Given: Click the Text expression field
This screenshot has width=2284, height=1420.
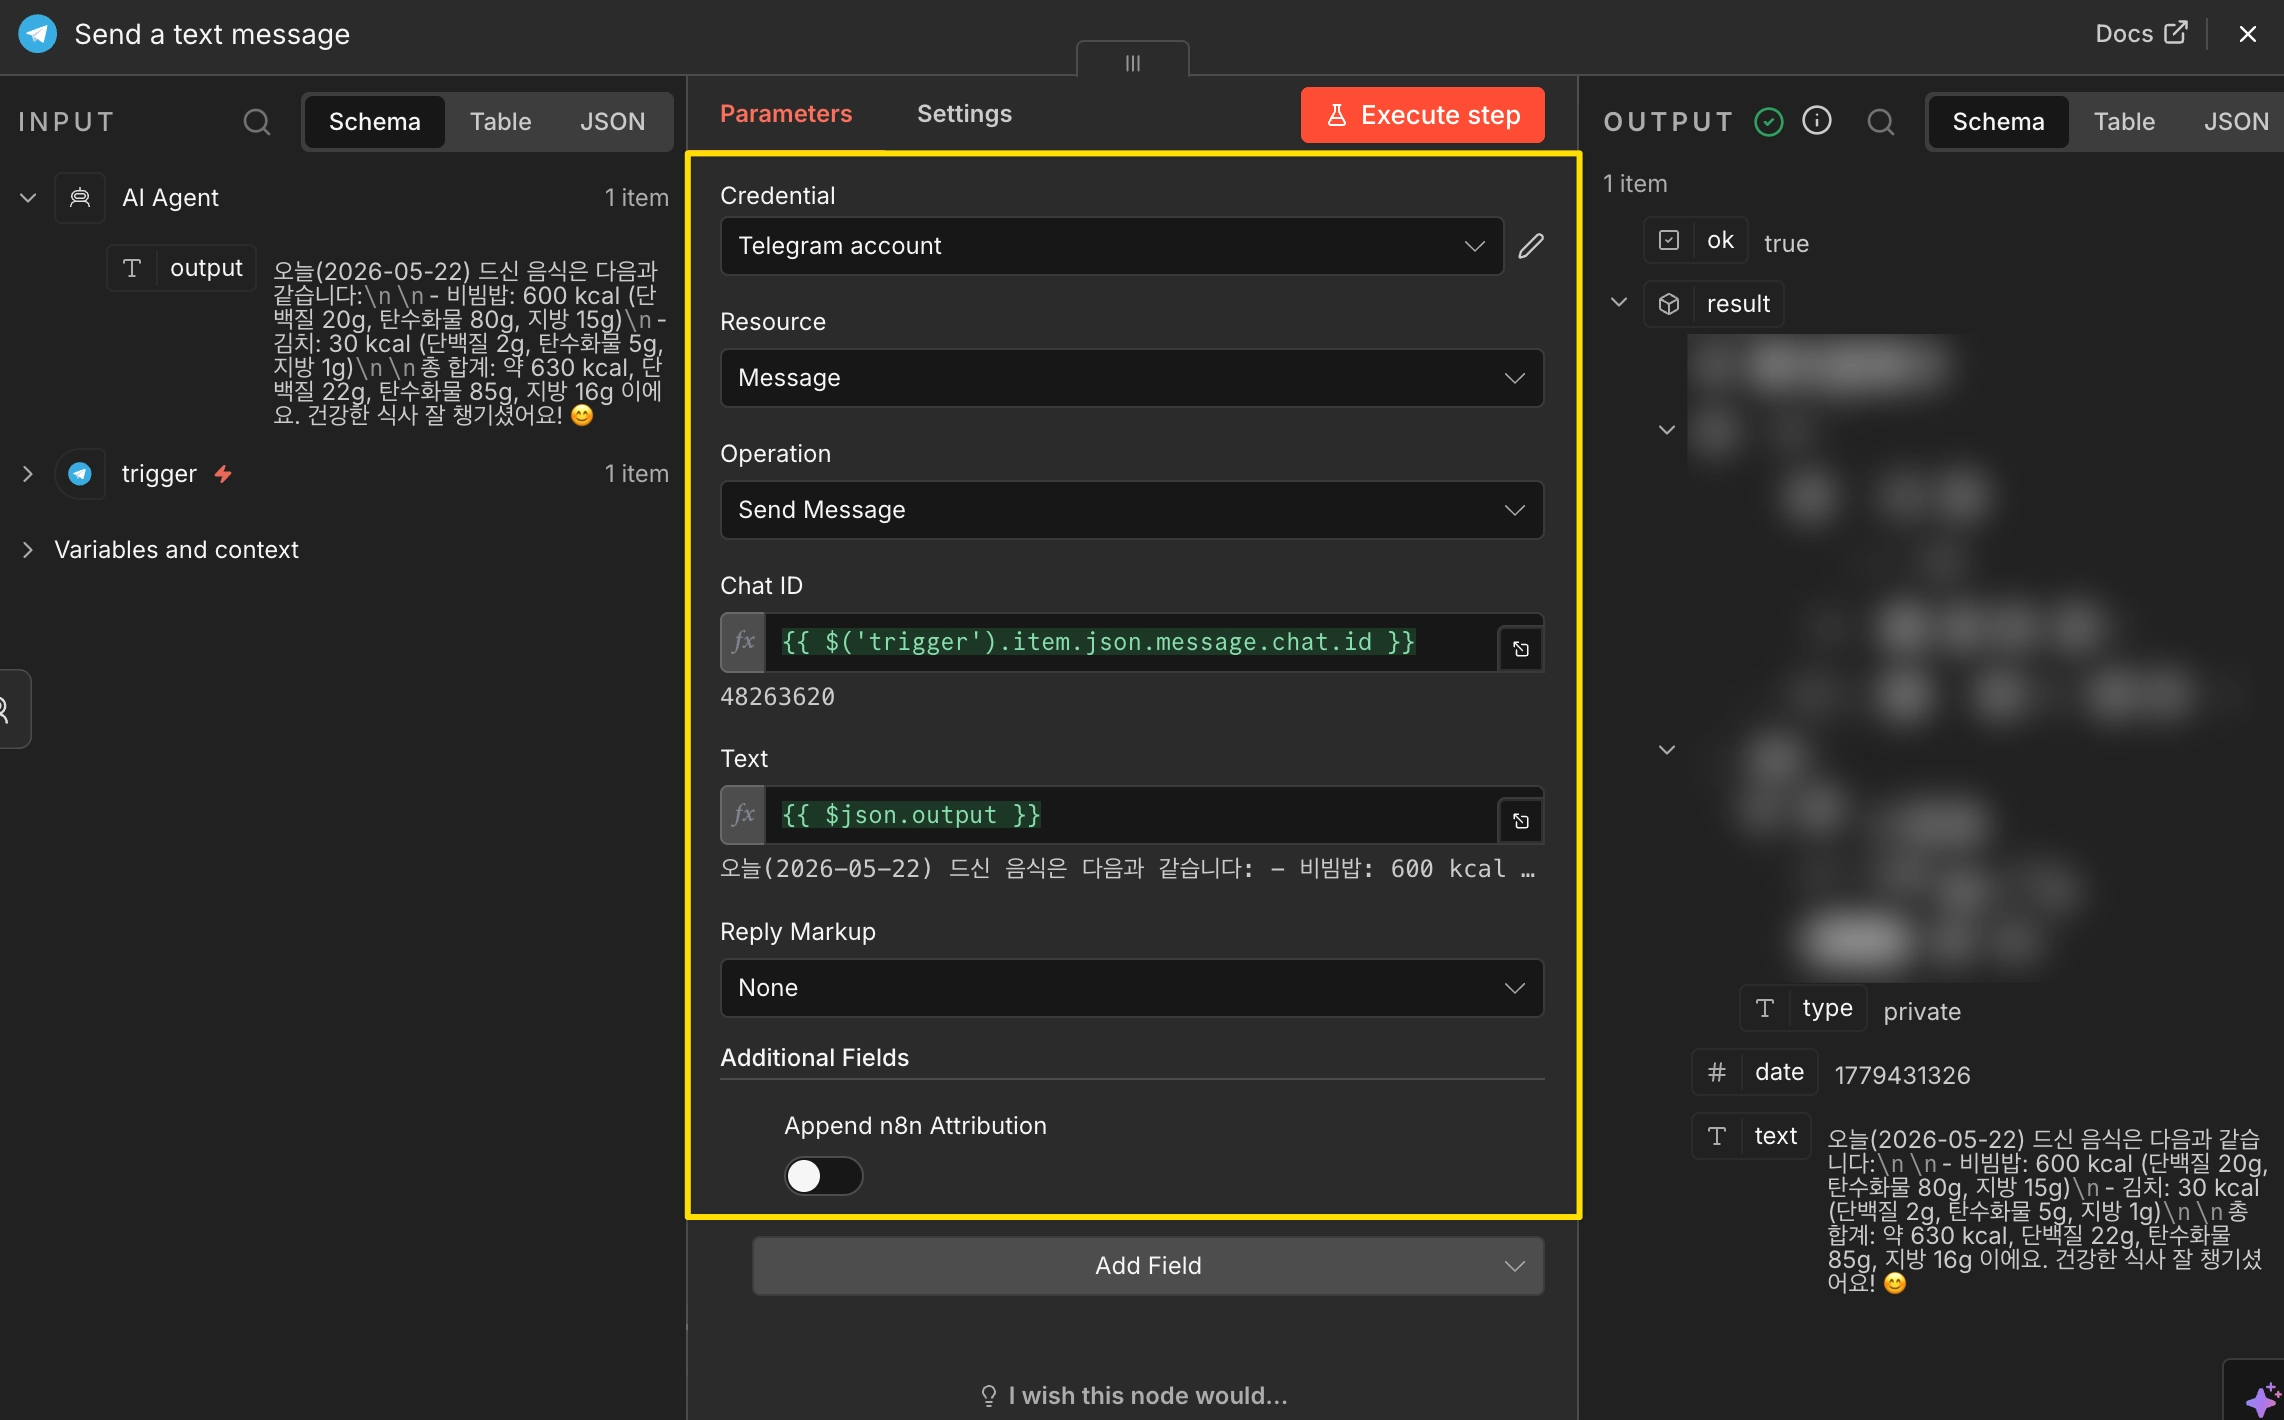Looking at the screenshot, I should [1130, 815].
